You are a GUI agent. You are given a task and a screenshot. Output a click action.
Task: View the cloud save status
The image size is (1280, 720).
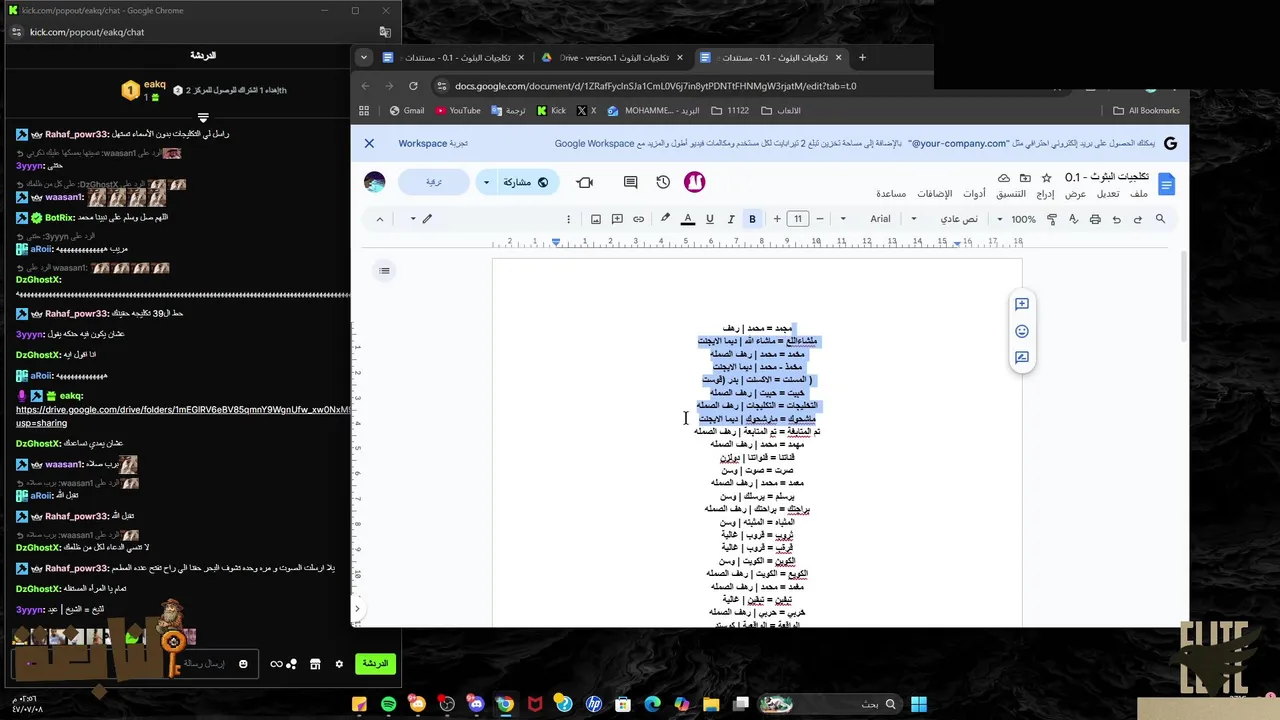click(x=1004, y=177)
